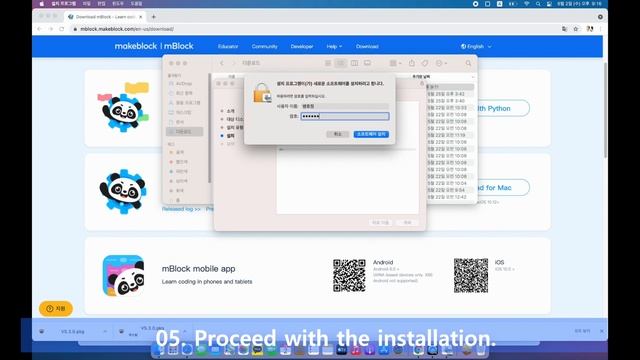The width and height of the screenshot is (640, 360).
Task: Expand the V5.3.5.pkg download item chevron
Action: 105,331
